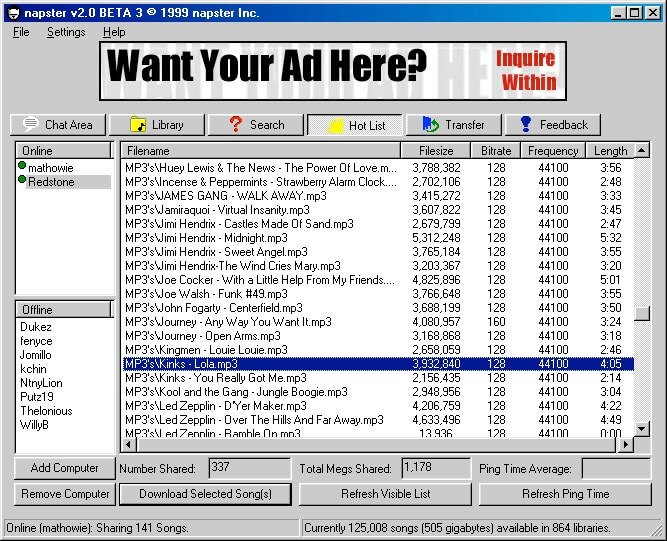Open the Help menu
Viewport: 667px width, 541px height.
coord(114,32)
